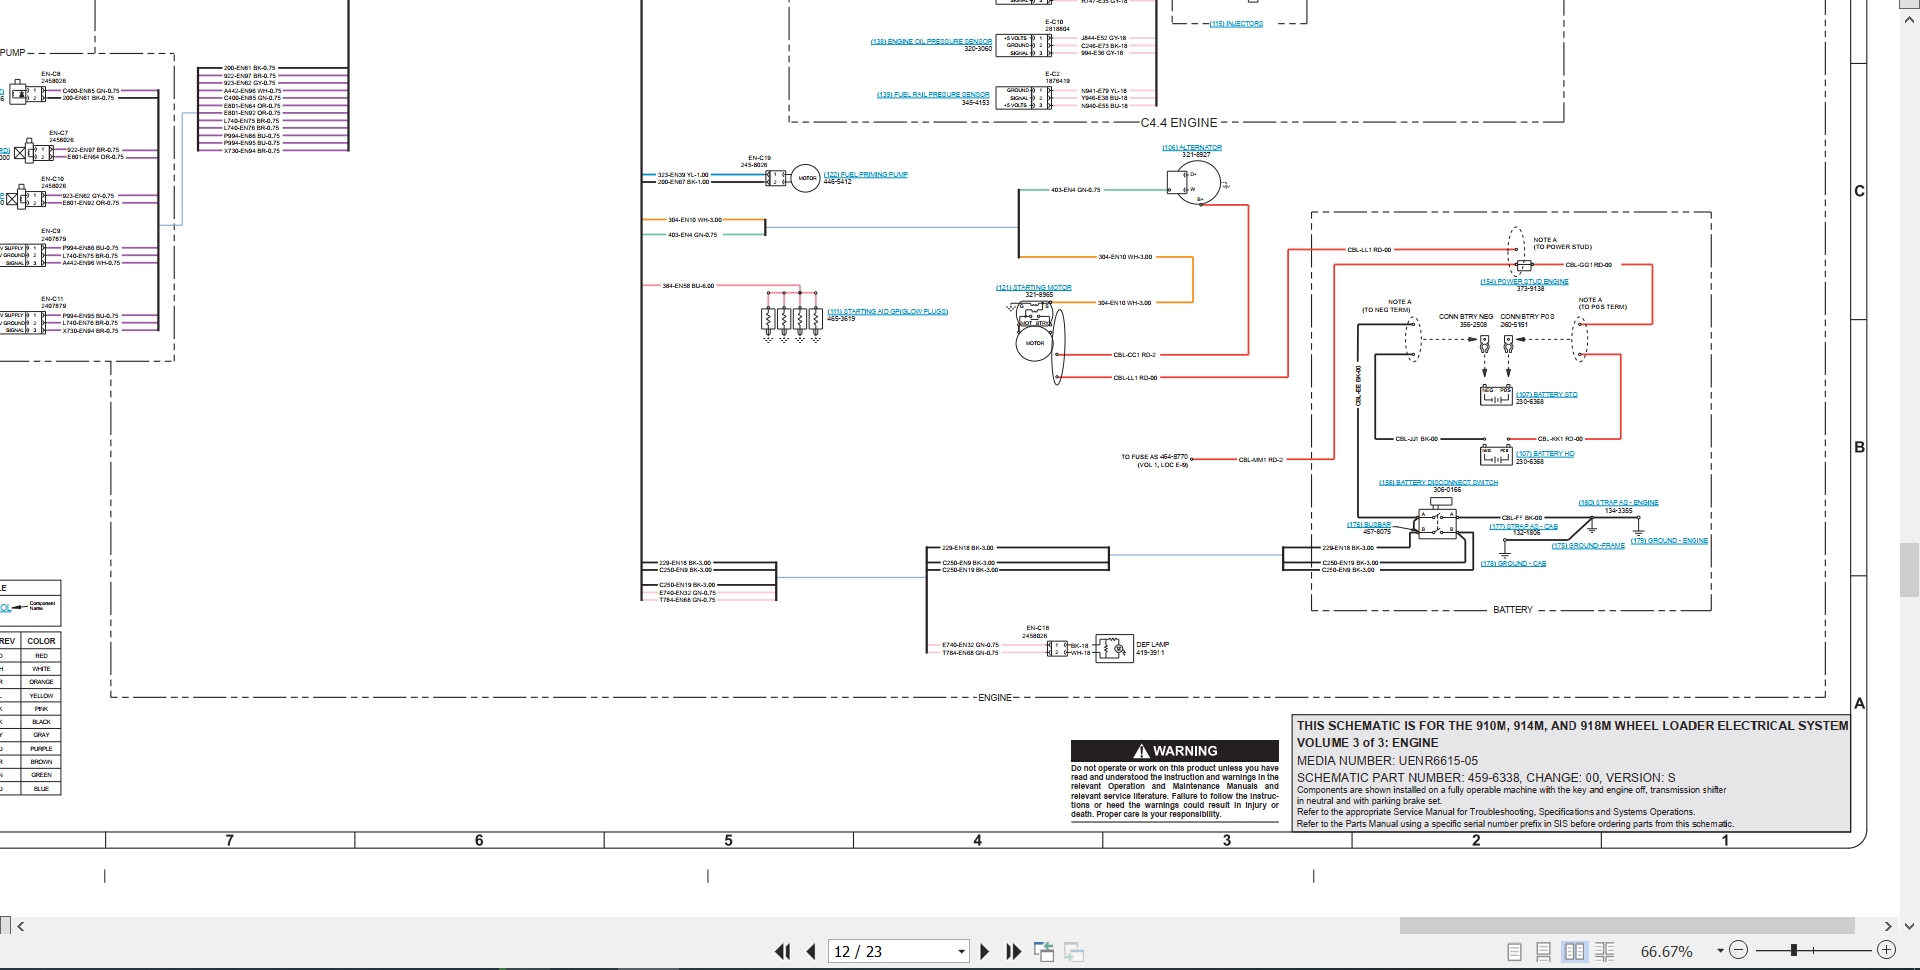The height and width of the screenshot is (970, 1920).
Task: Follow the (115) Injectors link
Action: 1236,24
